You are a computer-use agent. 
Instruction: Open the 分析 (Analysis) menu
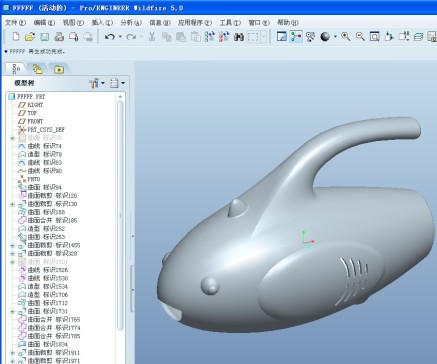[x=131, y=22]
